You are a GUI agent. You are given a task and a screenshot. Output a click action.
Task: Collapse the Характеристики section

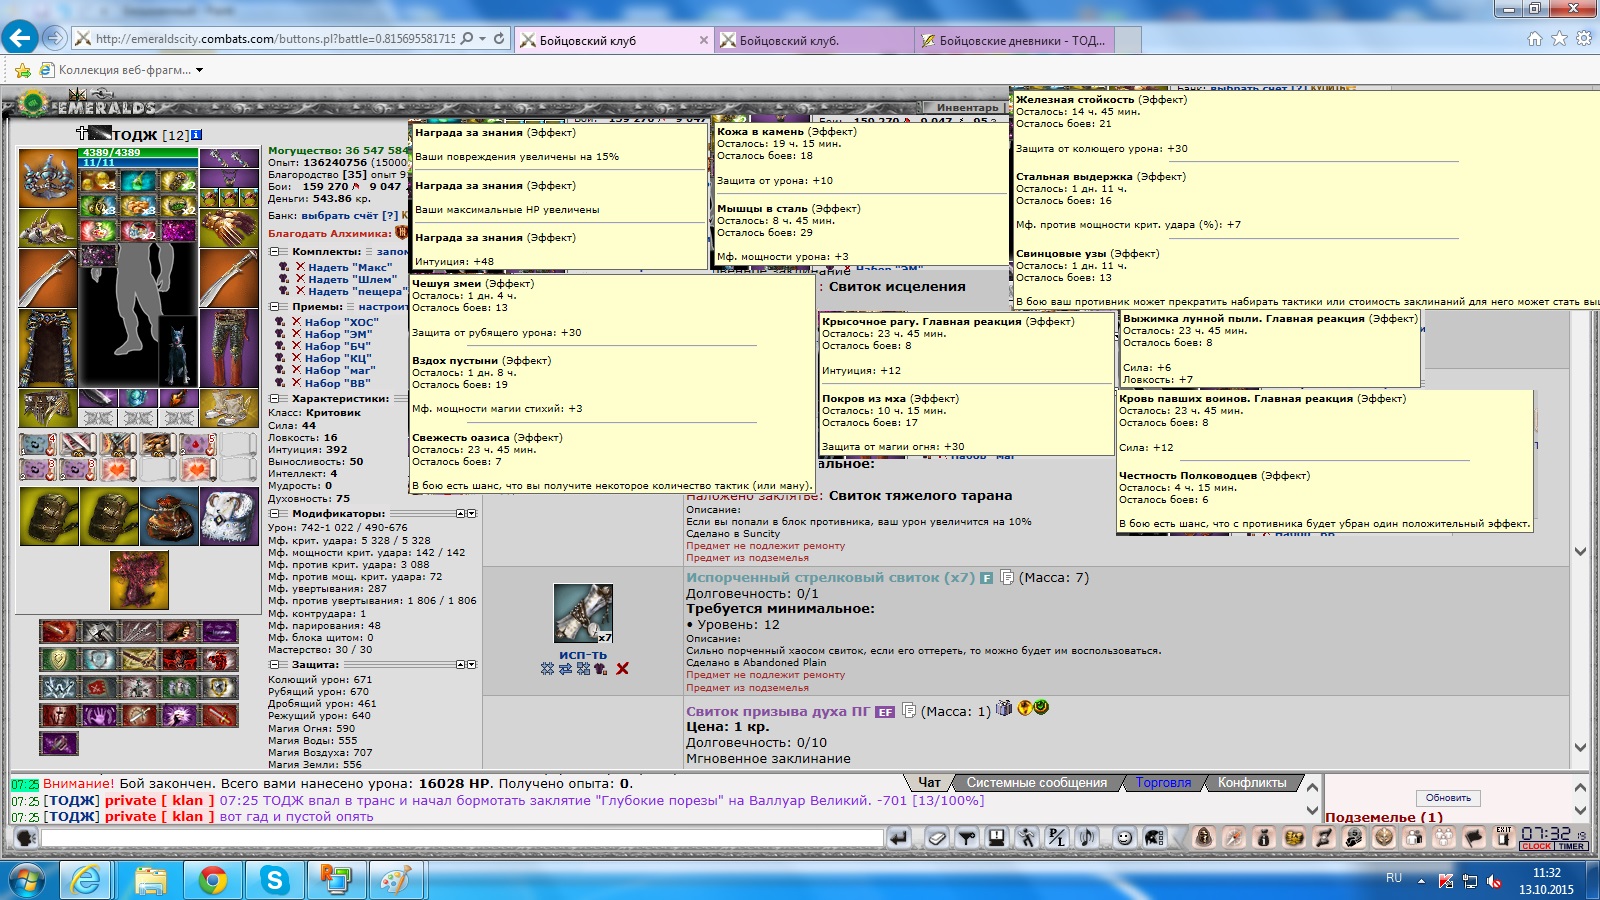tap(274, 398)
